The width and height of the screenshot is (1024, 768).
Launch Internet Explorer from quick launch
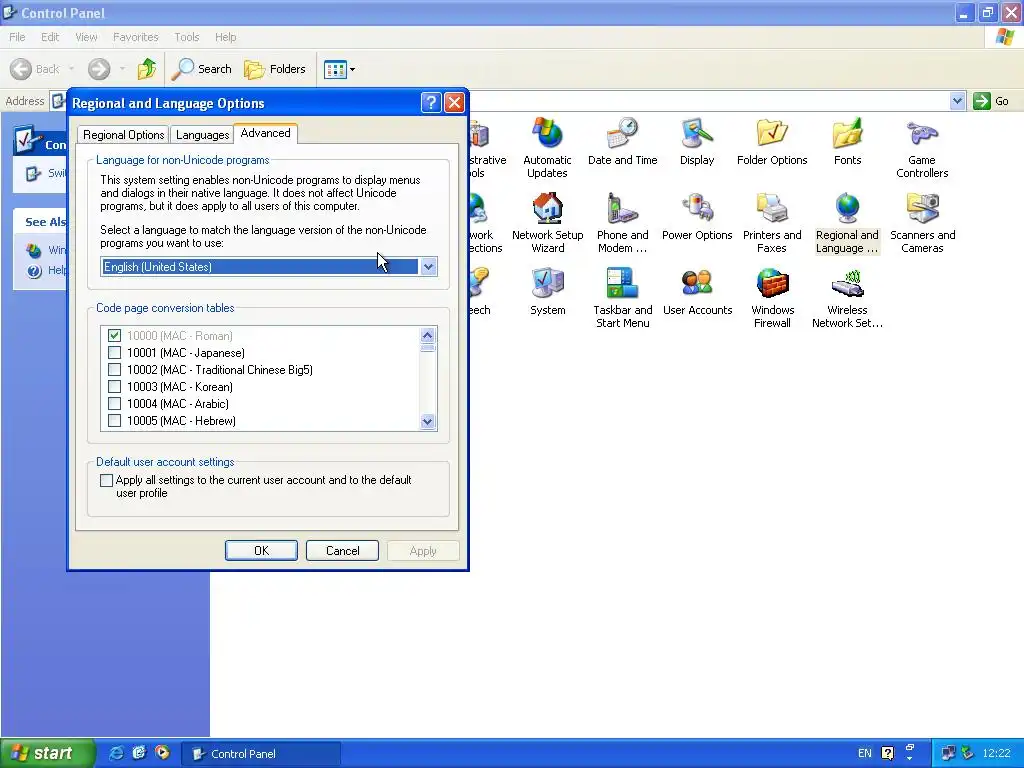tap(116, 753)
